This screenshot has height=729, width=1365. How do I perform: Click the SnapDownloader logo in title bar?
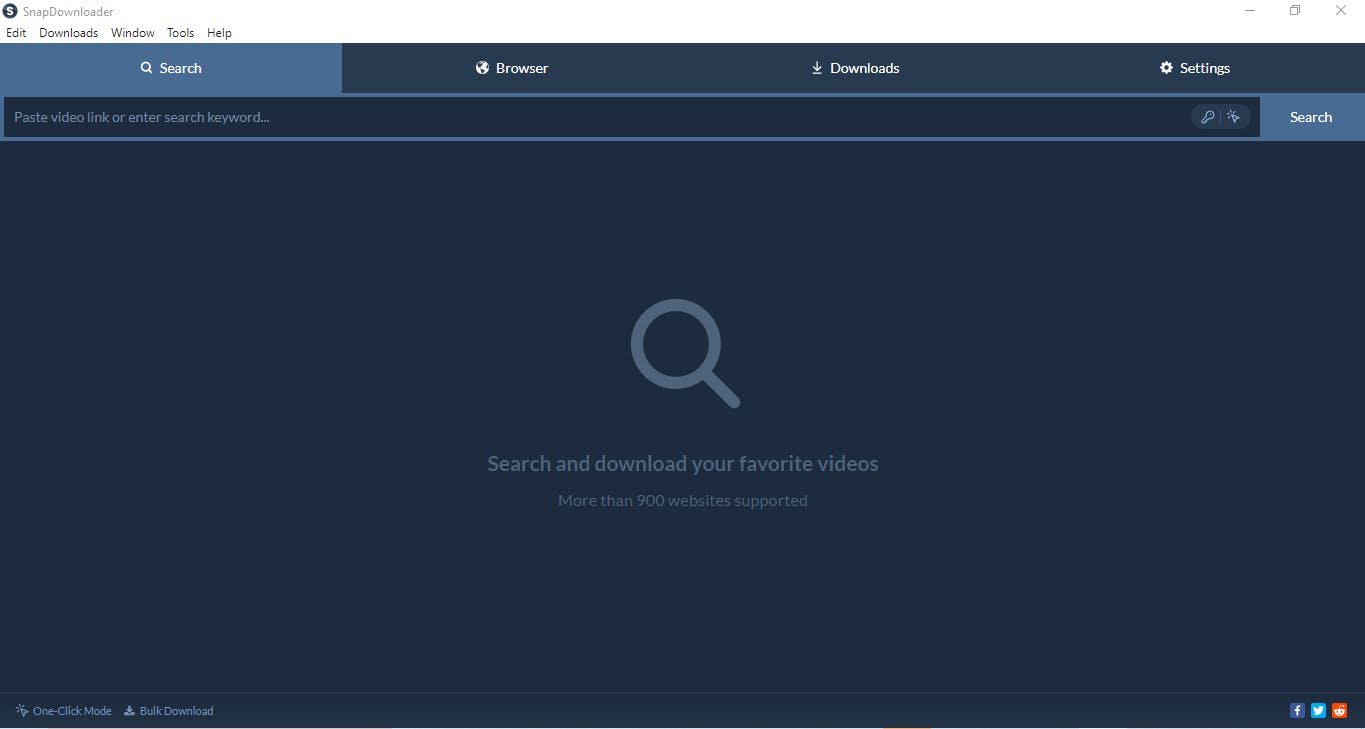click(10, 11)
